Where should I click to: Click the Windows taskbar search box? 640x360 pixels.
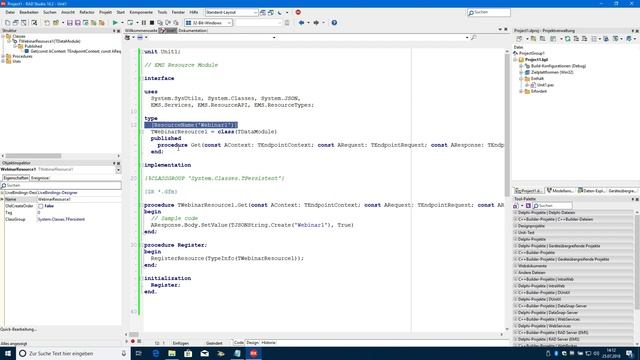(73, 353)
